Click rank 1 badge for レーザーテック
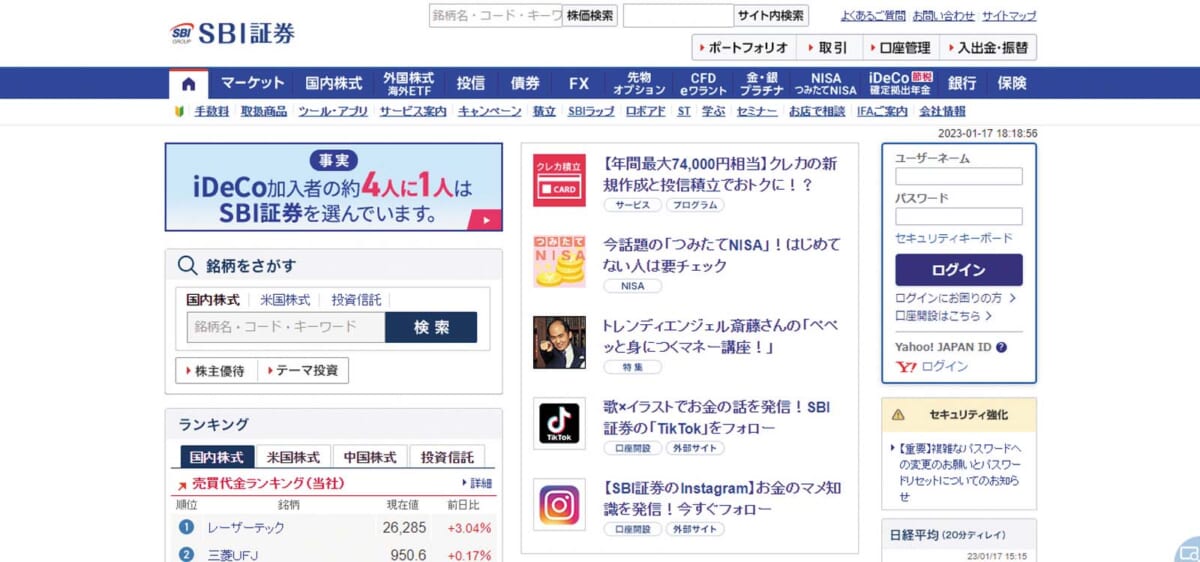 point(186,527)
